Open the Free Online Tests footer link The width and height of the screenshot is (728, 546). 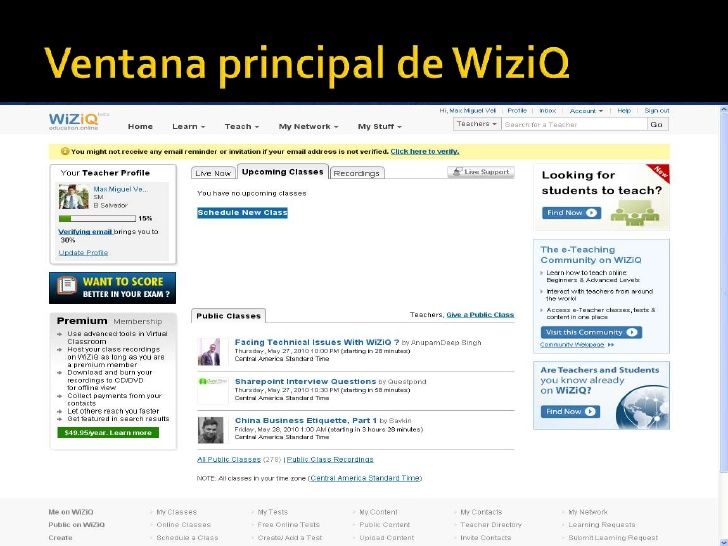click(x=288, y=525)
